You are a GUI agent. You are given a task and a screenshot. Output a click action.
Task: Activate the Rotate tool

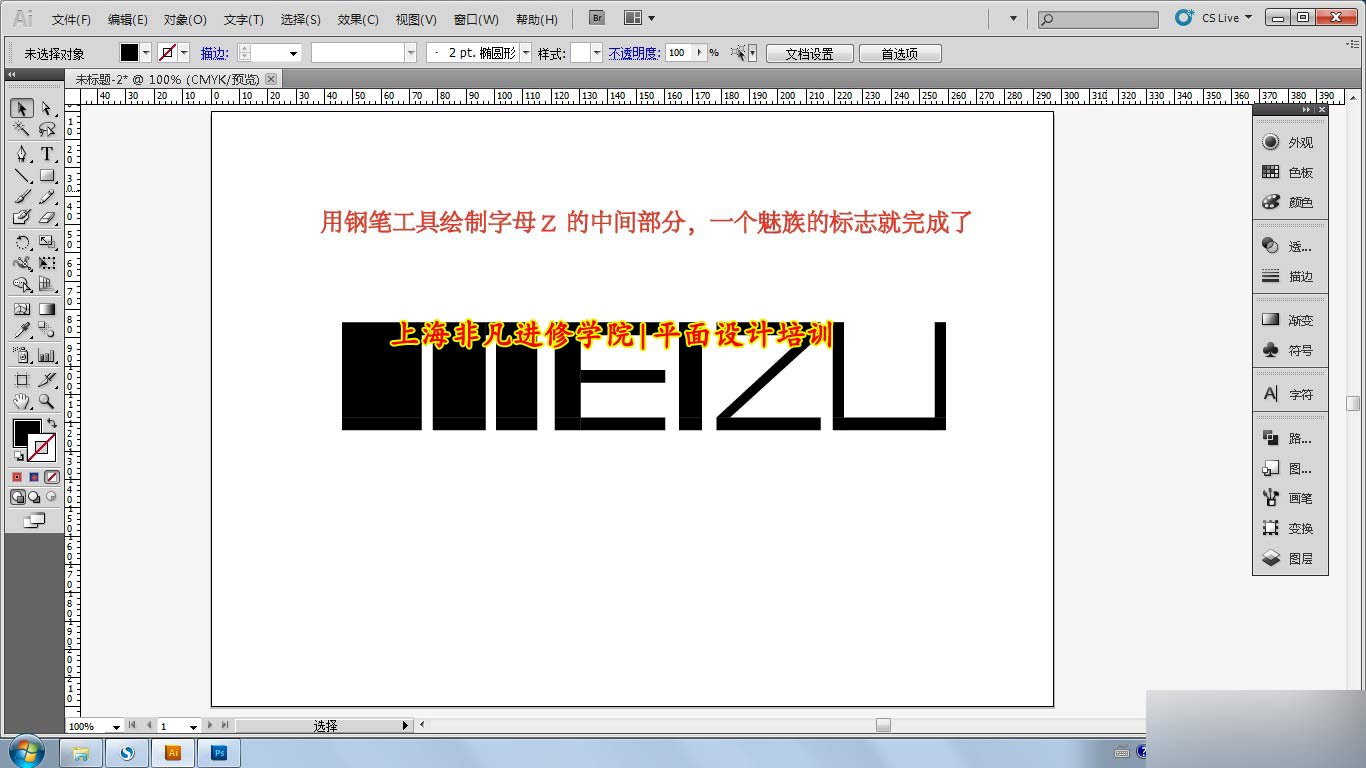pyautogui.click(x=22, y=242)
